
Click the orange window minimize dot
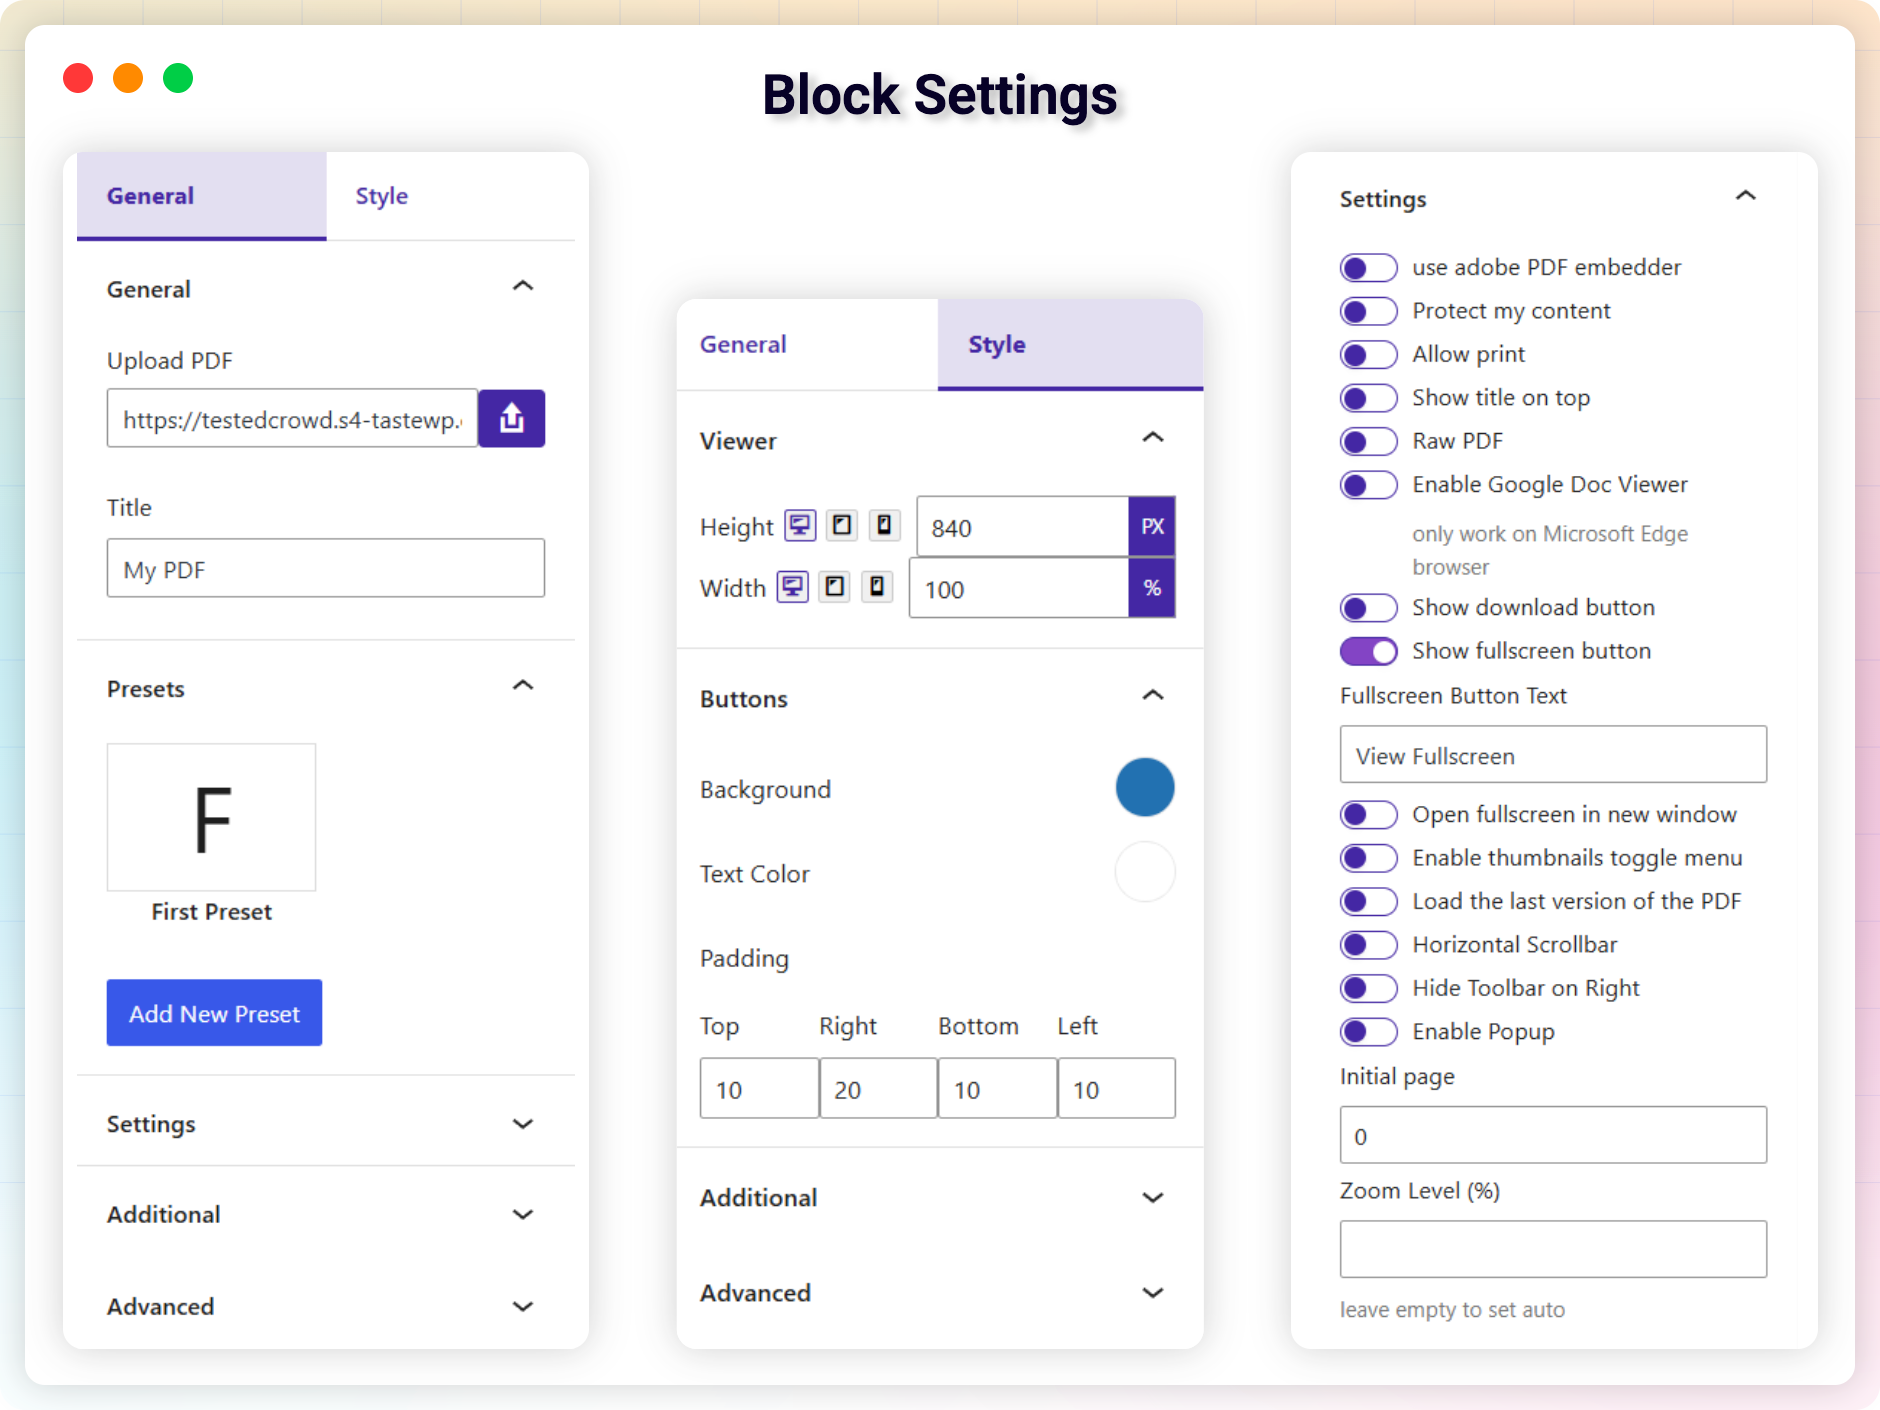point(128,78)
